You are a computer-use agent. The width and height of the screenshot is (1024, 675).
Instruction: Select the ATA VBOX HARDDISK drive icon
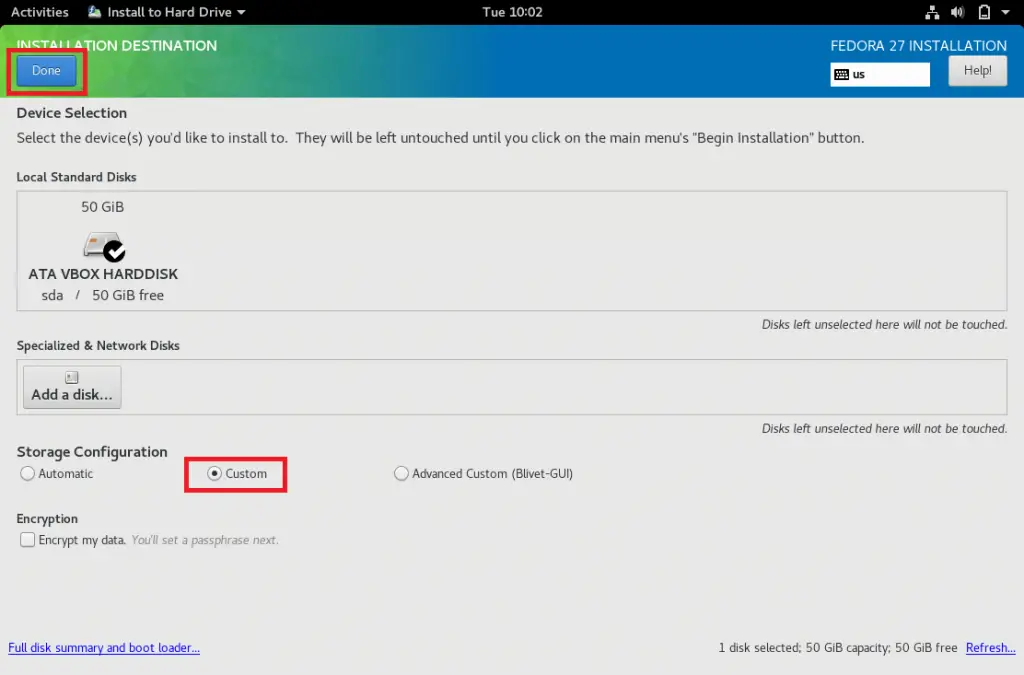pos(104,246)
